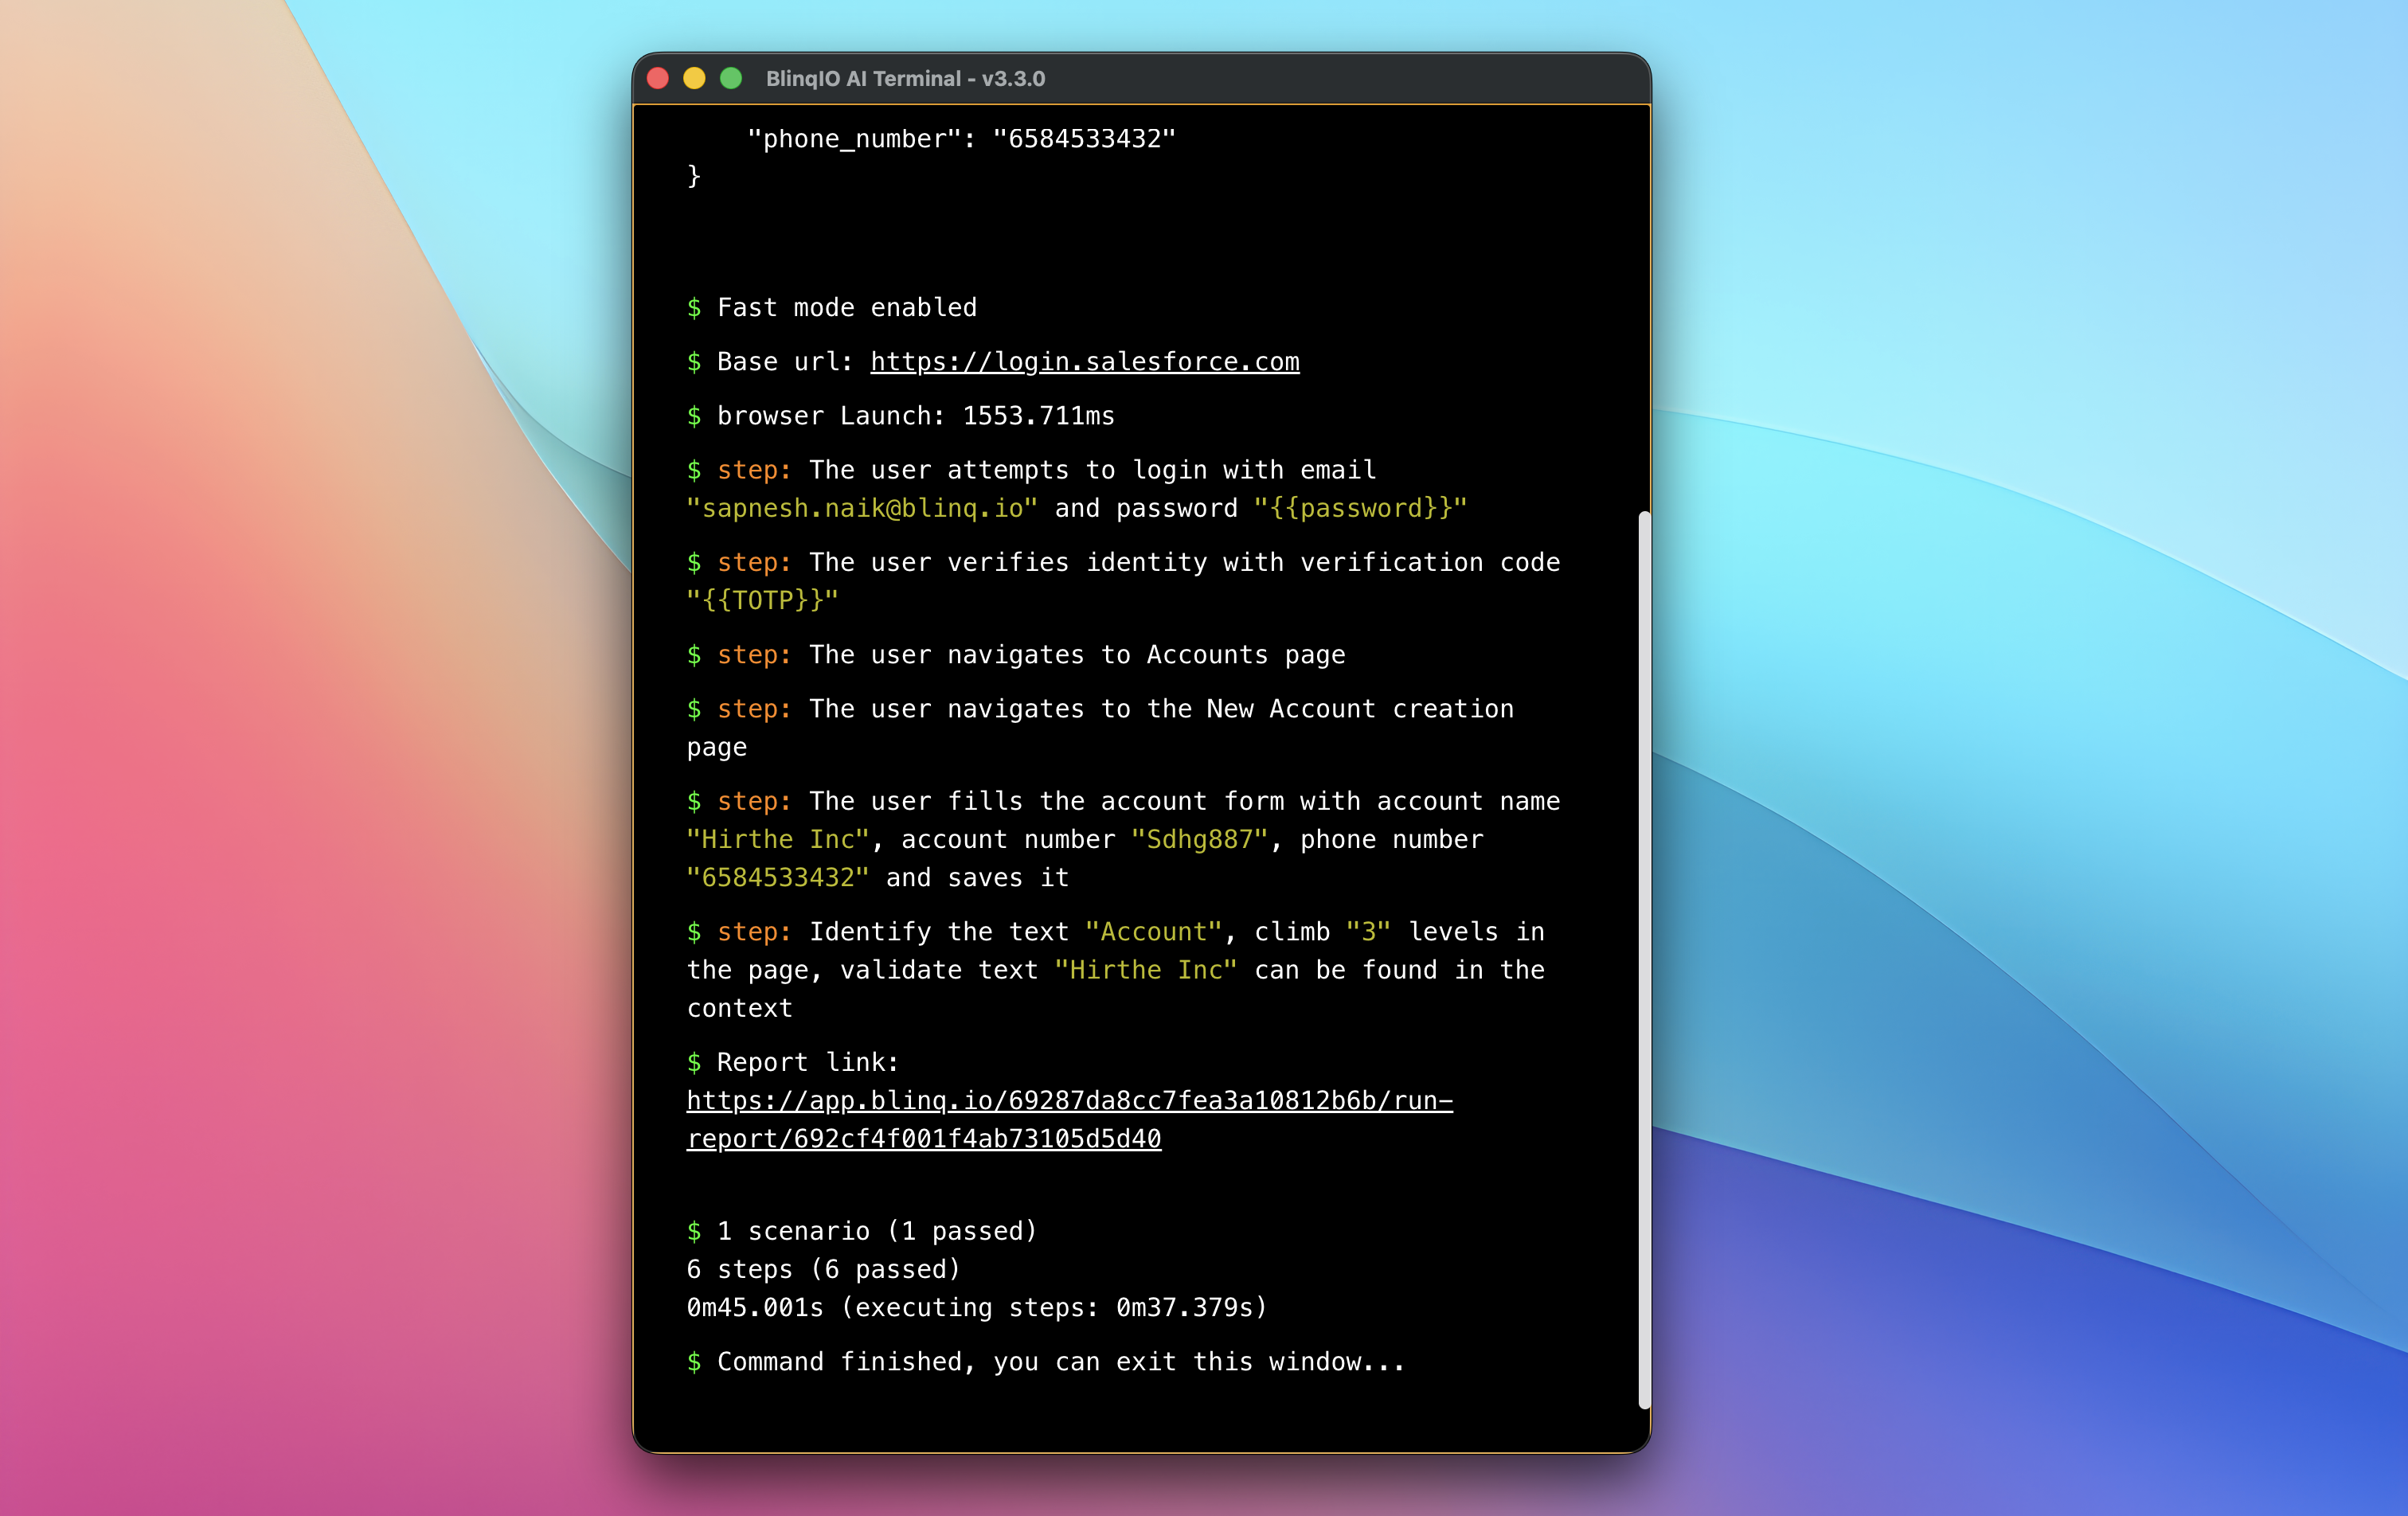The width and height of the screenshot is (2408, 1516).
Task: Click the "phone_number" JSON key at top
Action: click(x=854, y=138)
